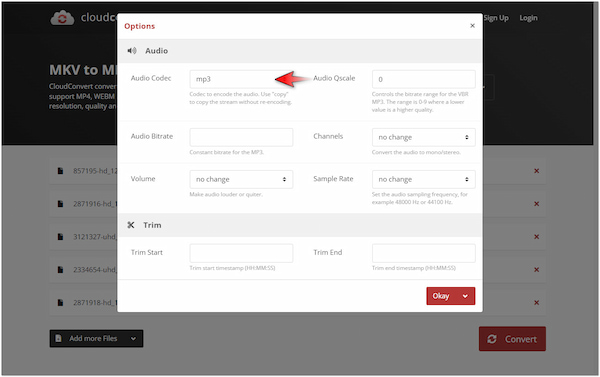Click the speaker icon in Audio header
The height and width of the screenshot is (377, 600).
pyautogui.click(x=132, y=51)
